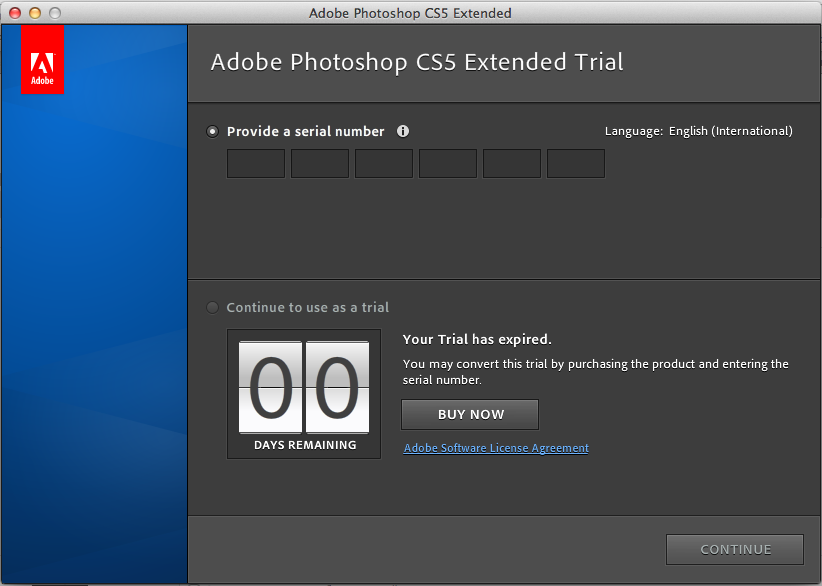Image resolution: width=822 pixels, height=586 pixels.
Task: Click the 'DAYS REMAINING' label
Action: [305, 445]
